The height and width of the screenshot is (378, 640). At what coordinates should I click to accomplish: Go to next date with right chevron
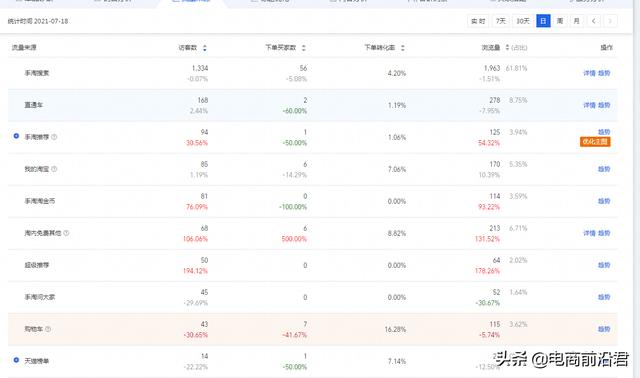tap(610, 21)
